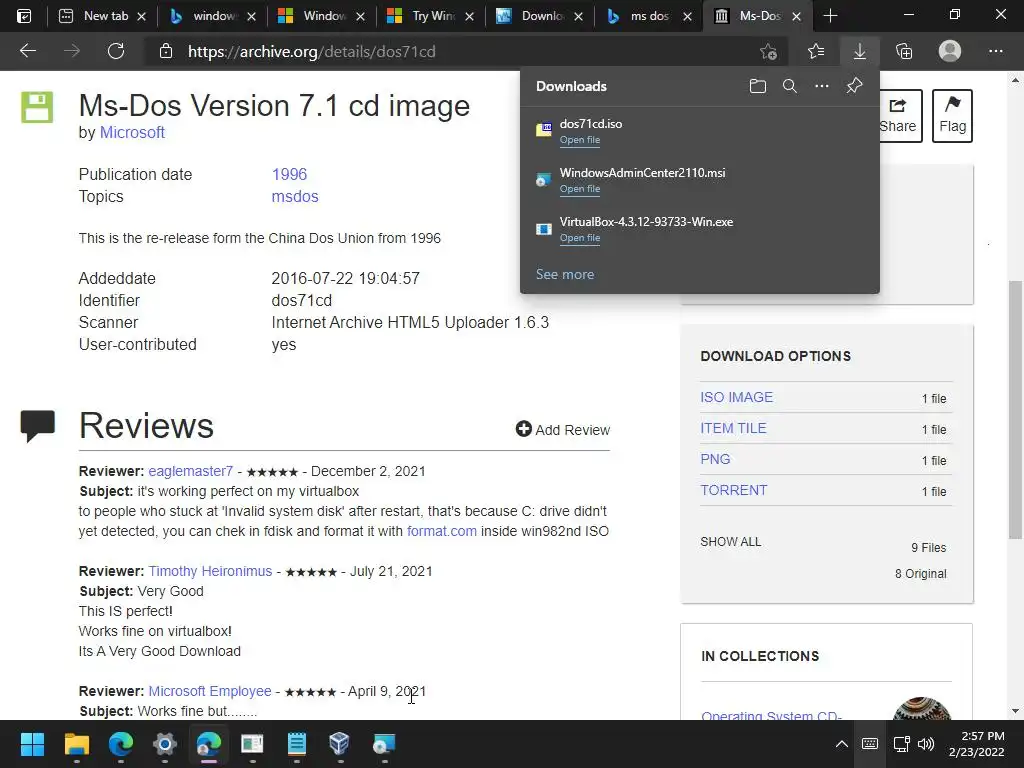This screenshot has width=1024, height=768.
Task: Open eaglemaster7 reviewer profile
Action: (190, 471)
